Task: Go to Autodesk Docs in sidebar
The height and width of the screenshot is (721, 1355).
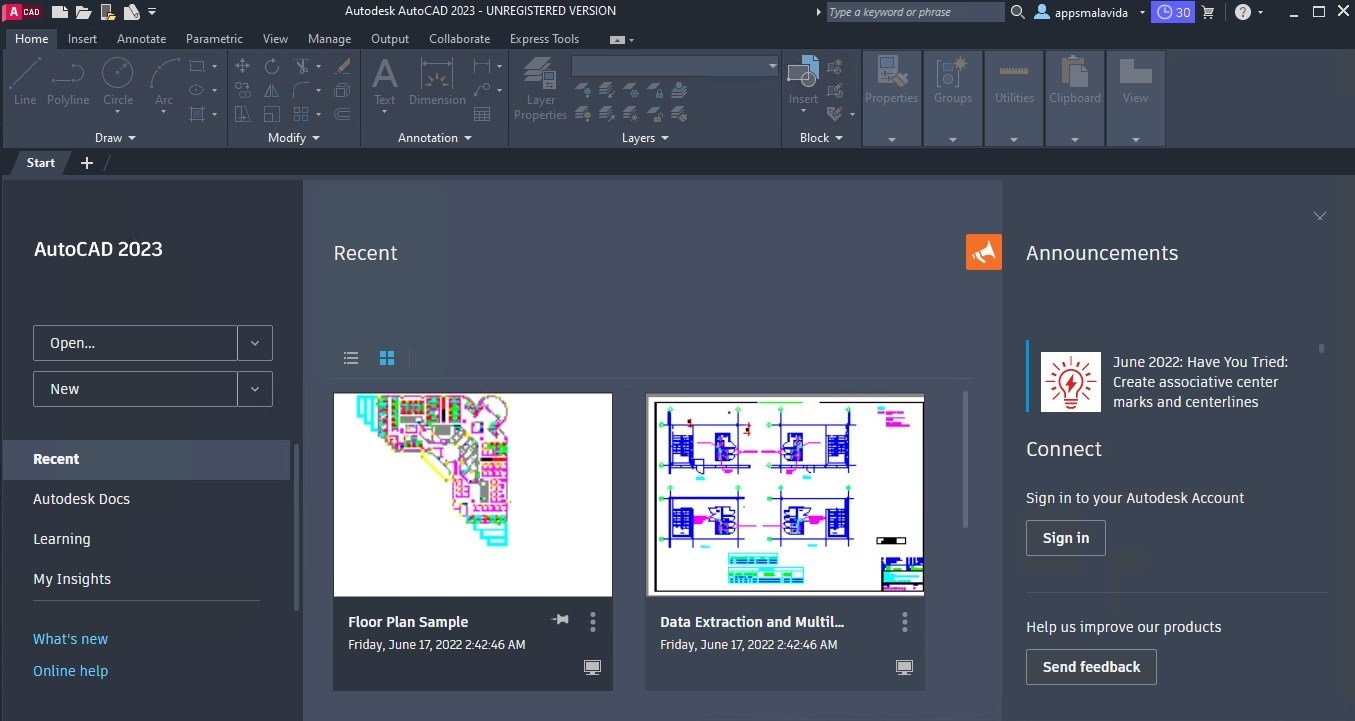Action: point(81,499)
